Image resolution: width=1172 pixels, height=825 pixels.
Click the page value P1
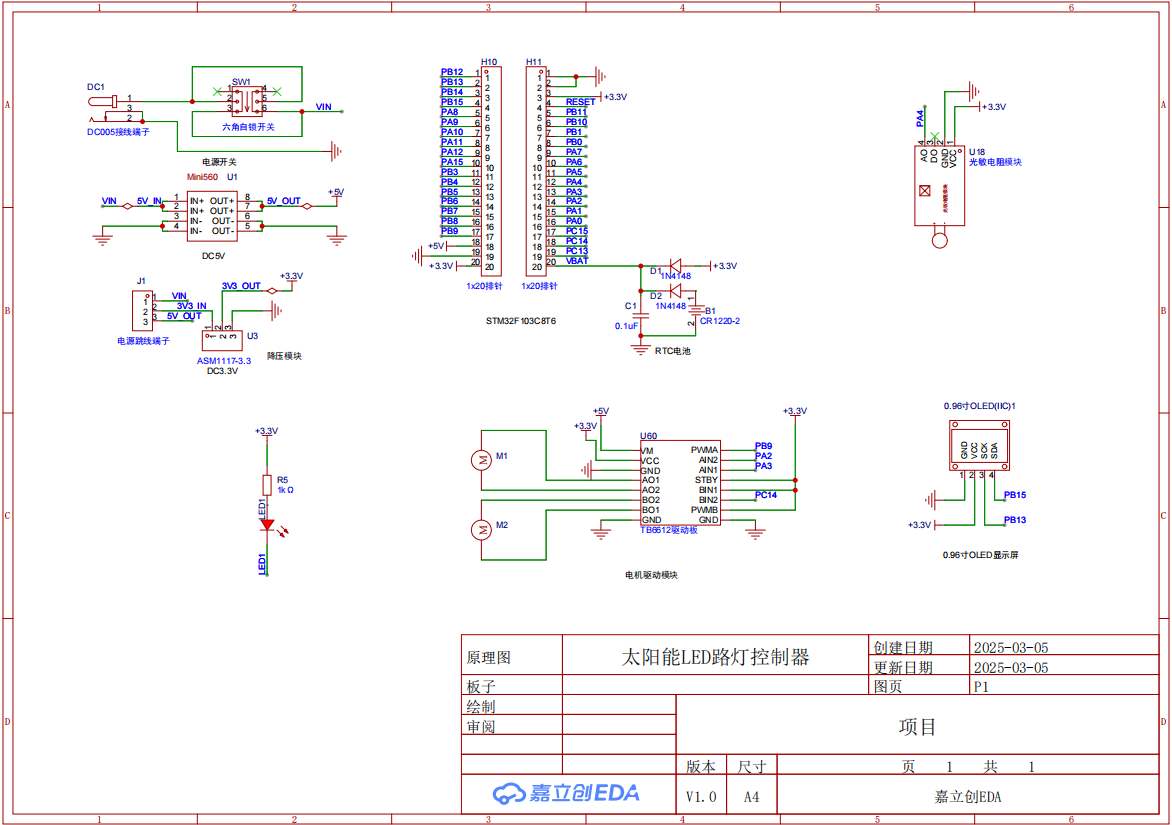[x=981, y=687]
